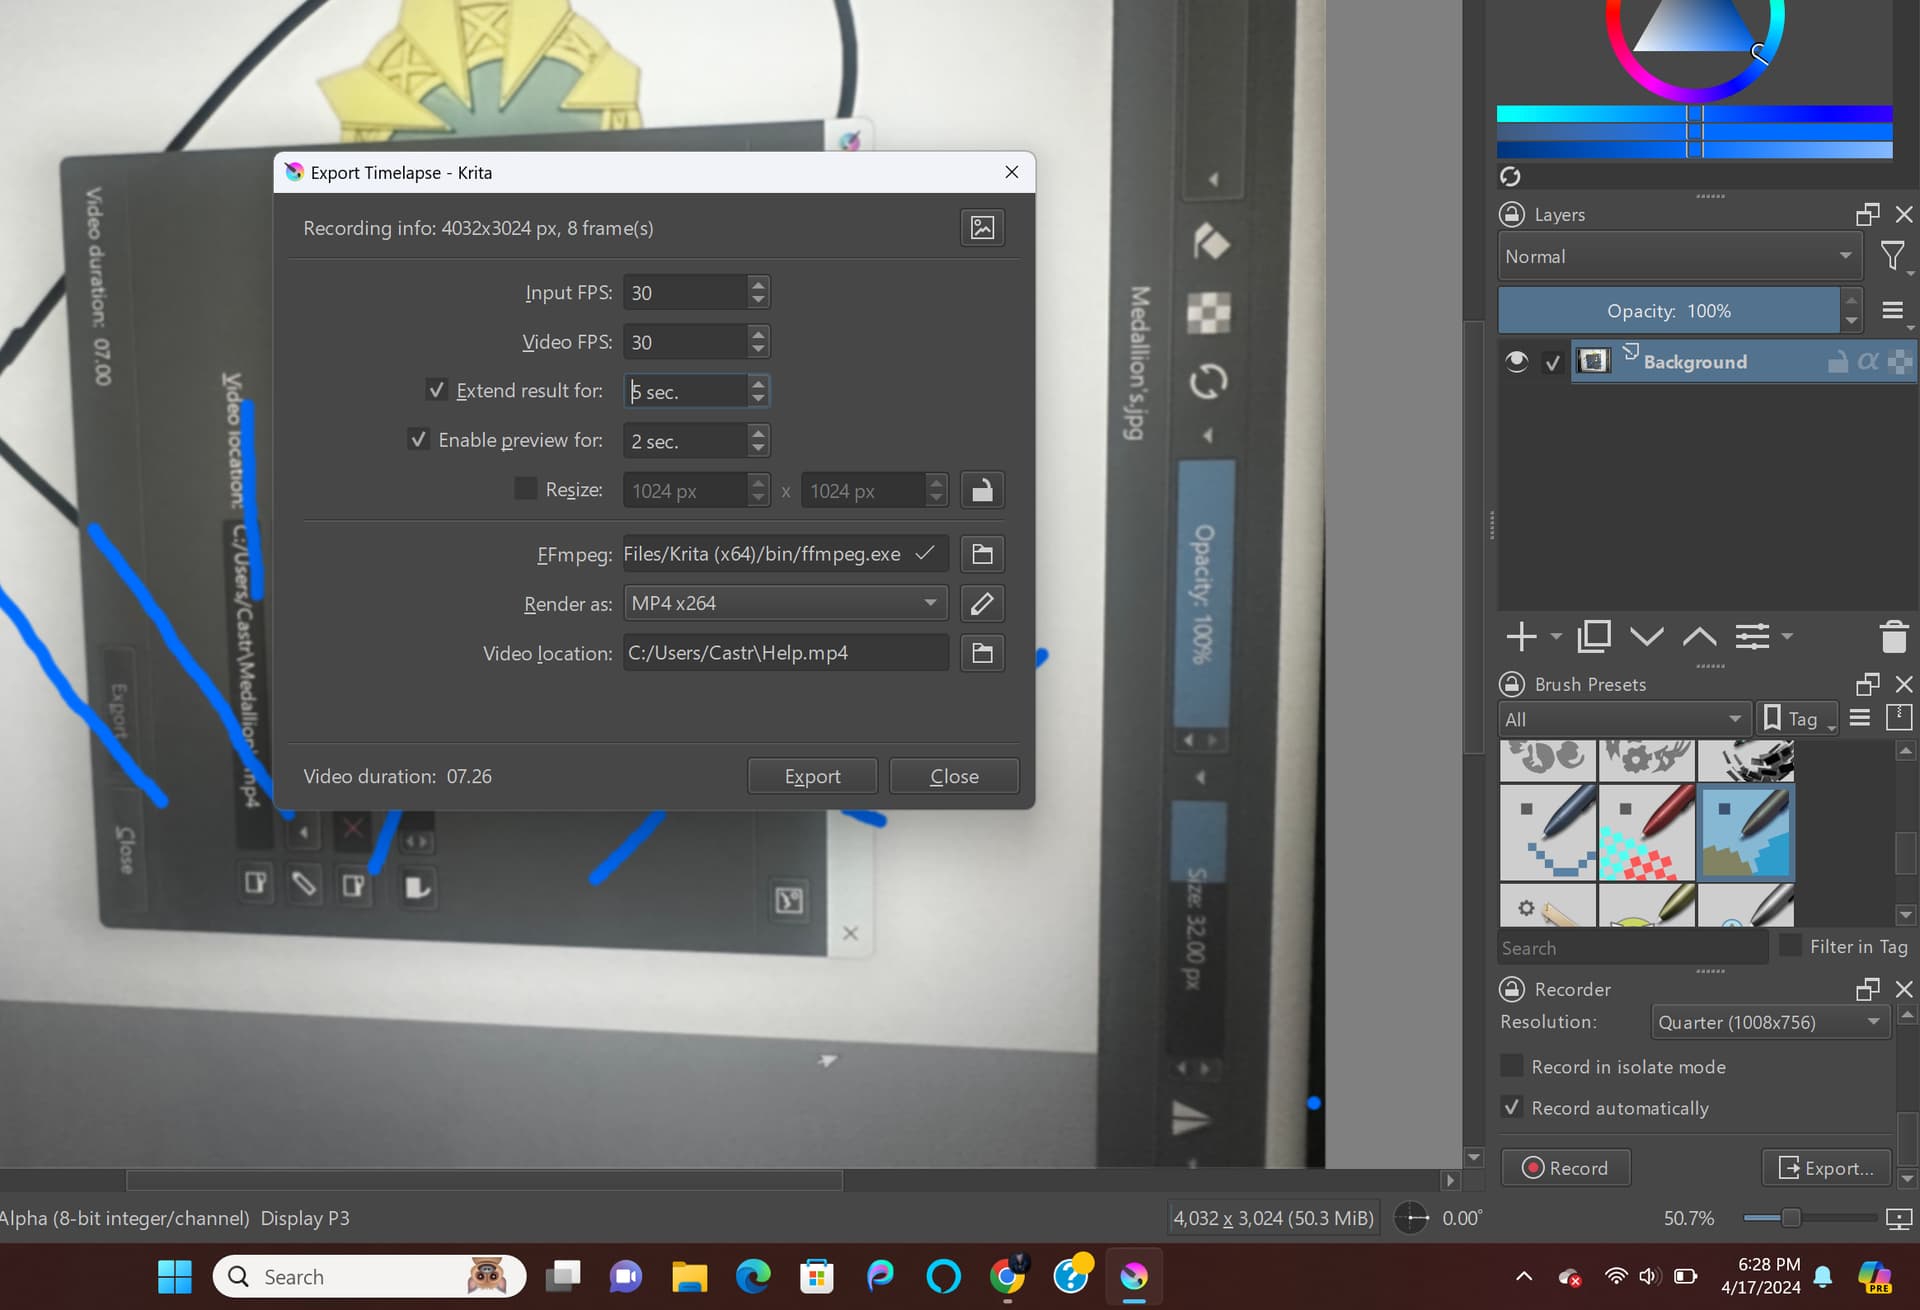The height and width of the screenshot is (1310, 1920).
Task: Open File Explorer from the taskbar
Action: click(689, 1277)
